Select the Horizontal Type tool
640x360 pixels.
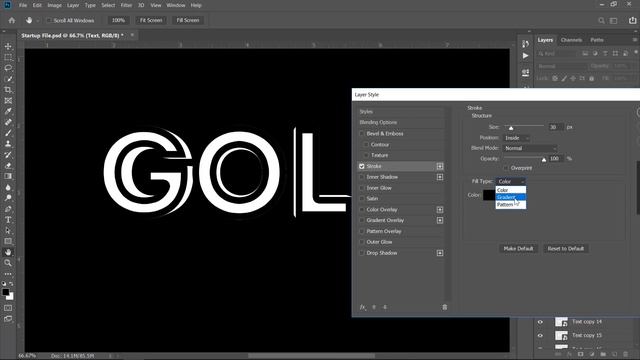point(8,220)
